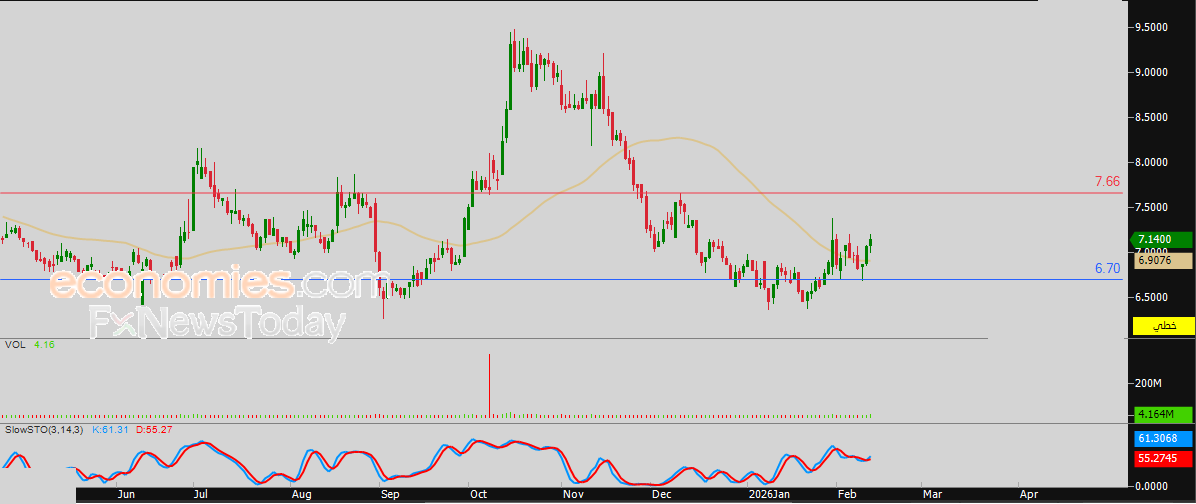Click the blue 6.70 support level label
The height and width of the screenshot is (504, 1196).
[x=1107, y=269]
